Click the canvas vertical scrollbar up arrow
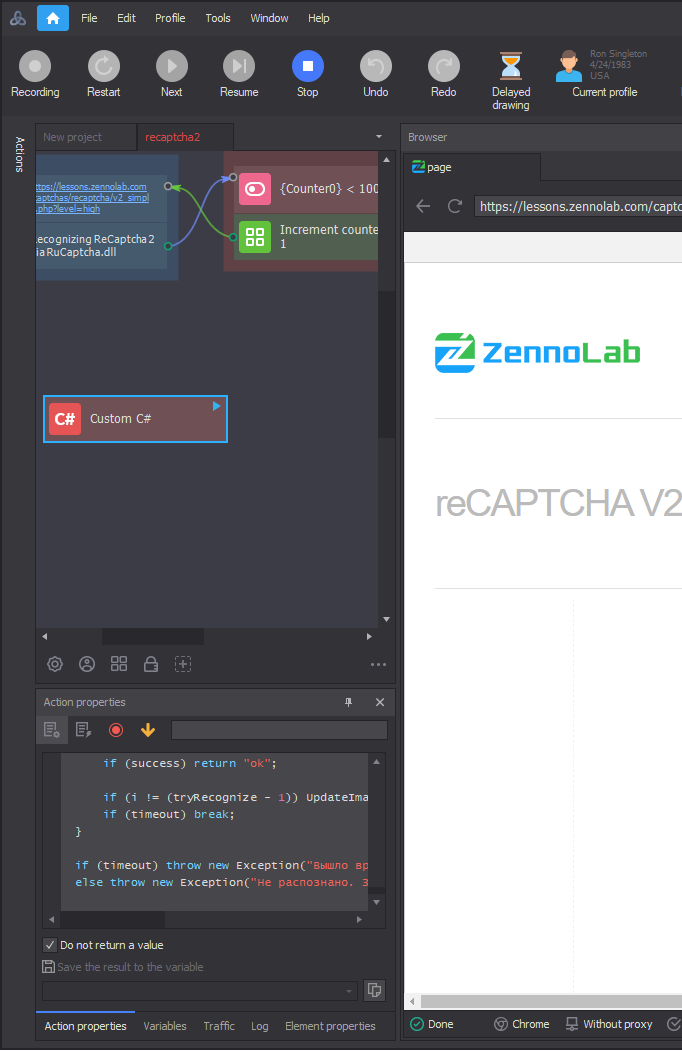This screenshot has height=1051, width=682. pos(386,160)
